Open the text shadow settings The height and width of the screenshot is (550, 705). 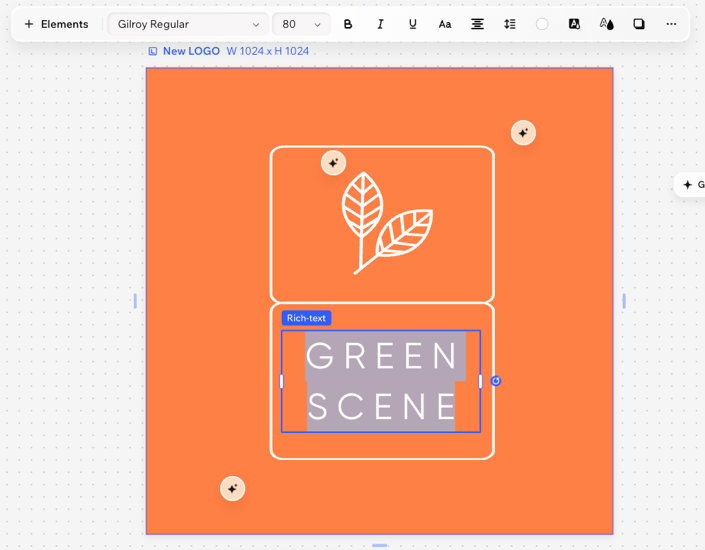639,24
